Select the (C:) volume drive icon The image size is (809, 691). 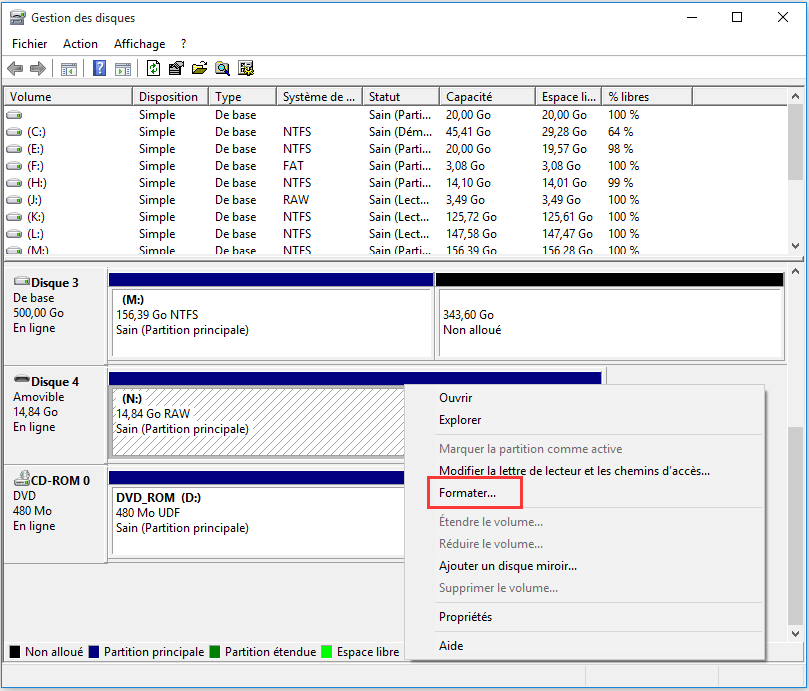pos(14,132)
